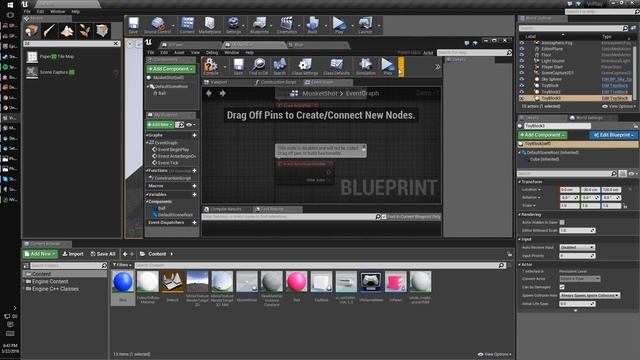
Task: Toggle visibility of Atmospheric Fog actor
Action: [522, 43]
